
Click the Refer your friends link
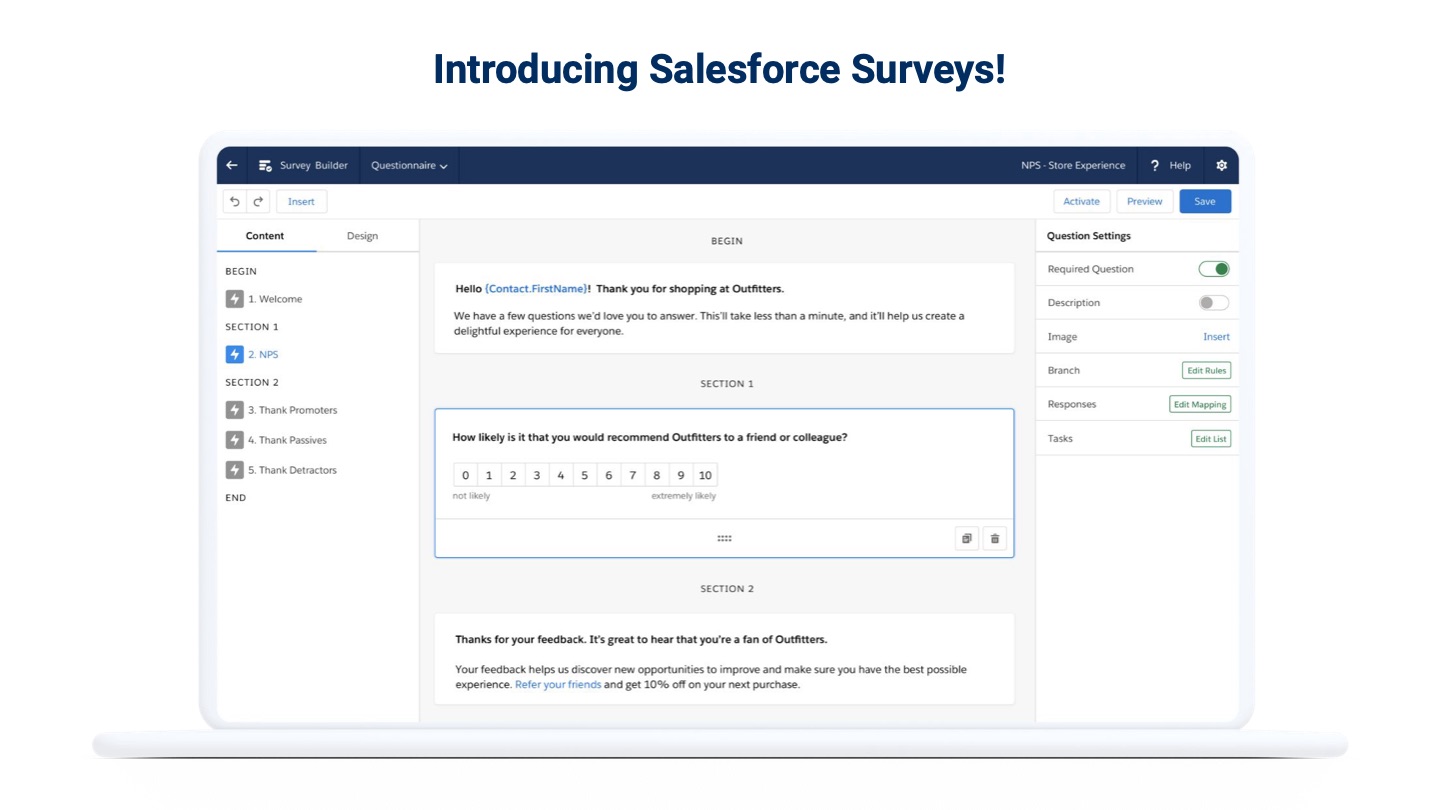558,685
